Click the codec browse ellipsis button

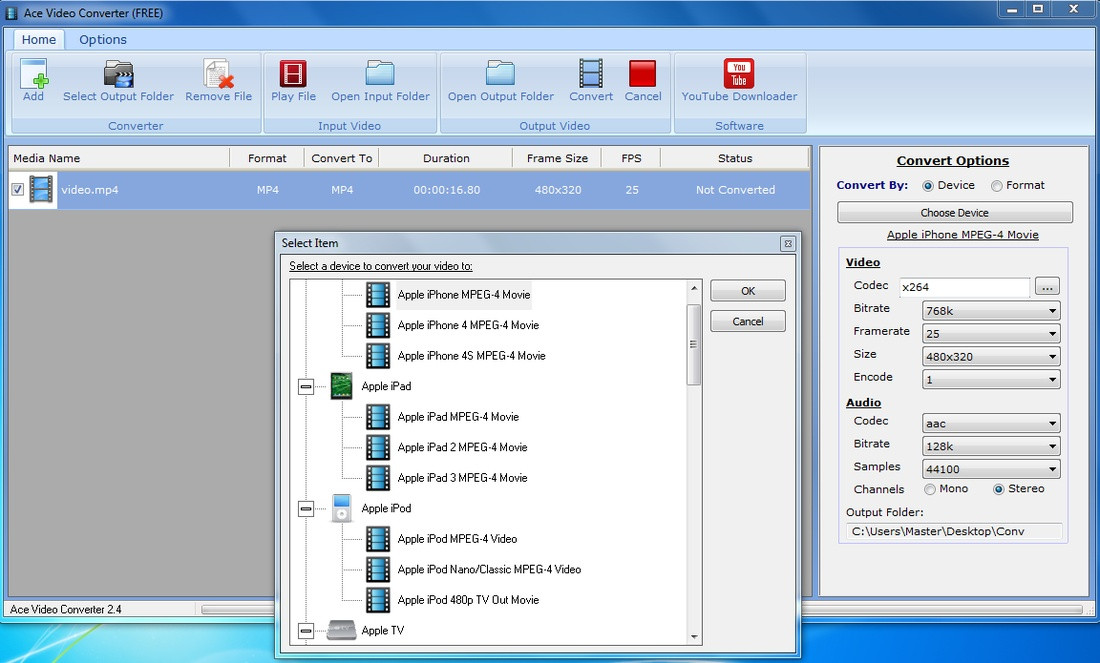(1047, 286)
